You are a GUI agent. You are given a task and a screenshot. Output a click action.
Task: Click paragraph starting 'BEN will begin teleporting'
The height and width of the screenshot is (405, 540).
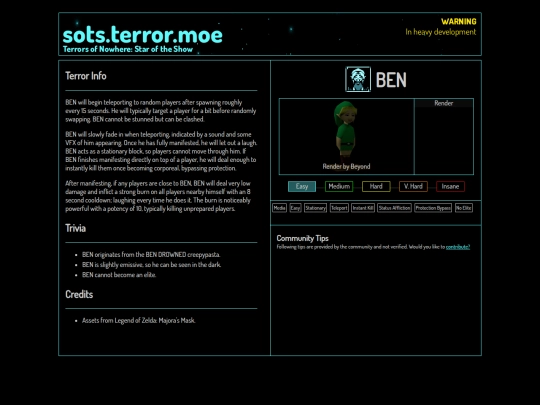tap(161, 111)
